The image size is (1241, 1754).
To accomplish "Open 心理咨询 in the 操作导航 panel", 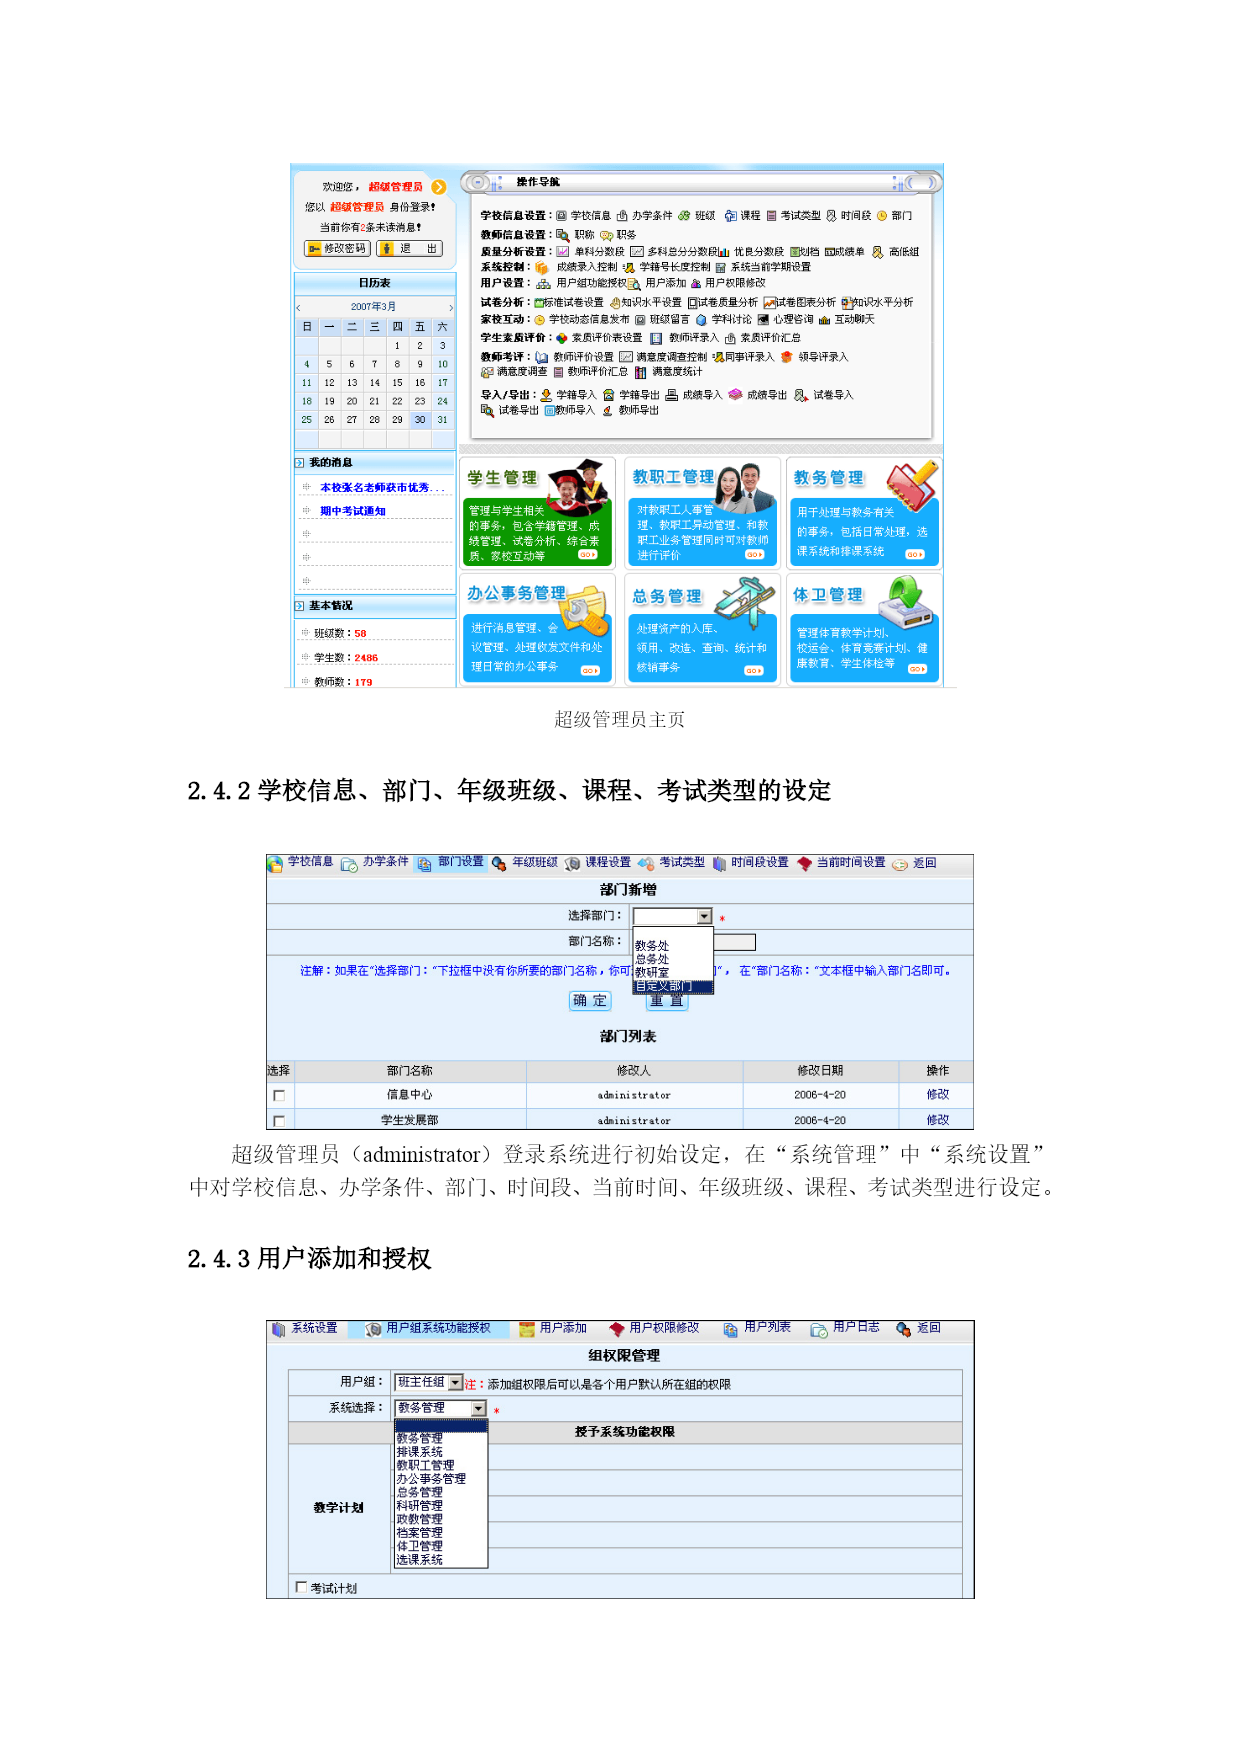I will click(793, 320).
